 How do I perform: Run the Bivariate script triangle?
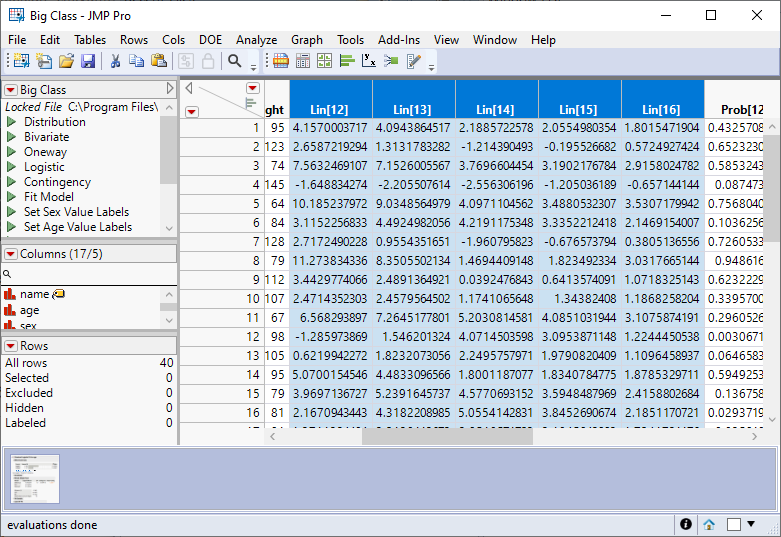tap(12, 137)
